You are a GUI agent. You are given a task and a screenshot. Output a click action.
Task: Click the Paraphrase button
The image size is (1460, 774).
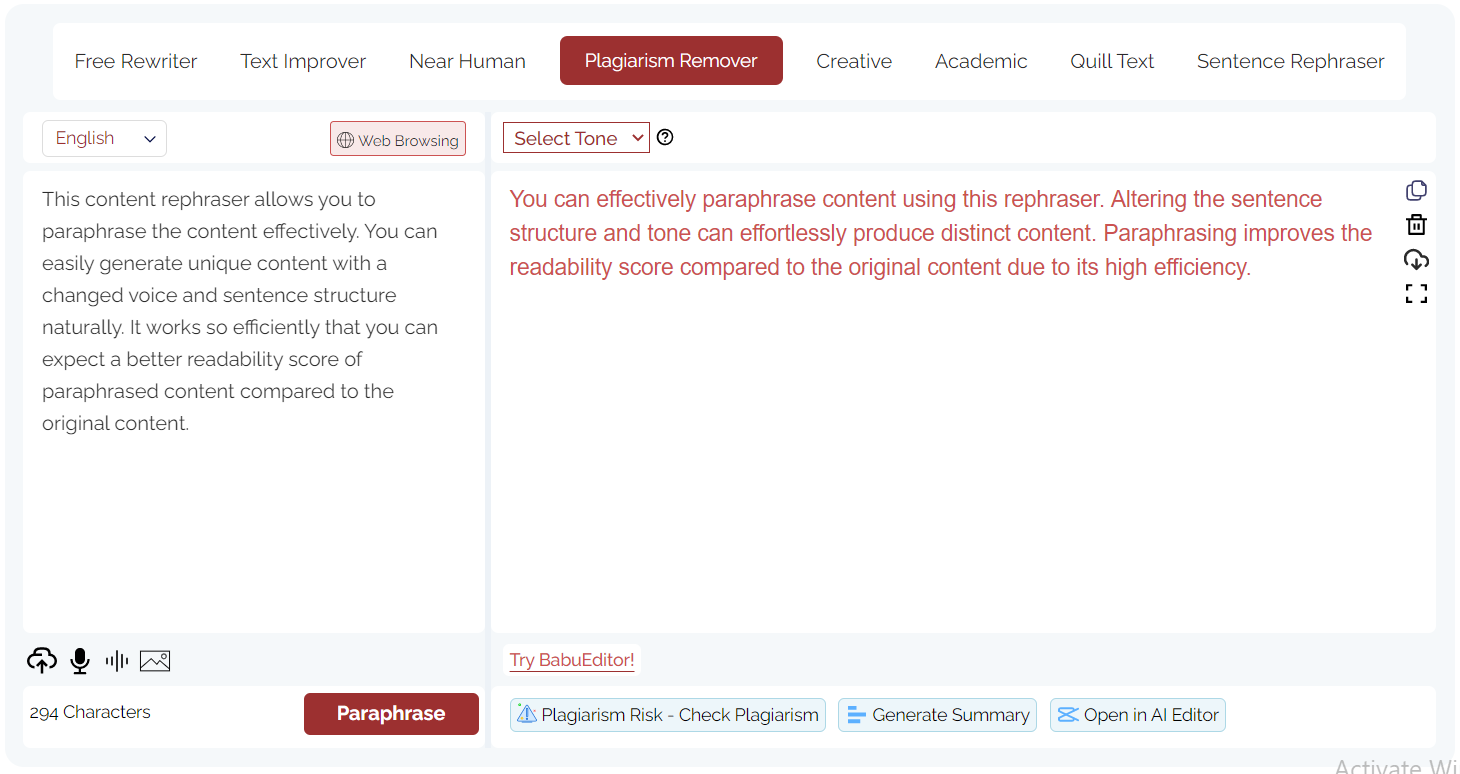tap(391, 713)
